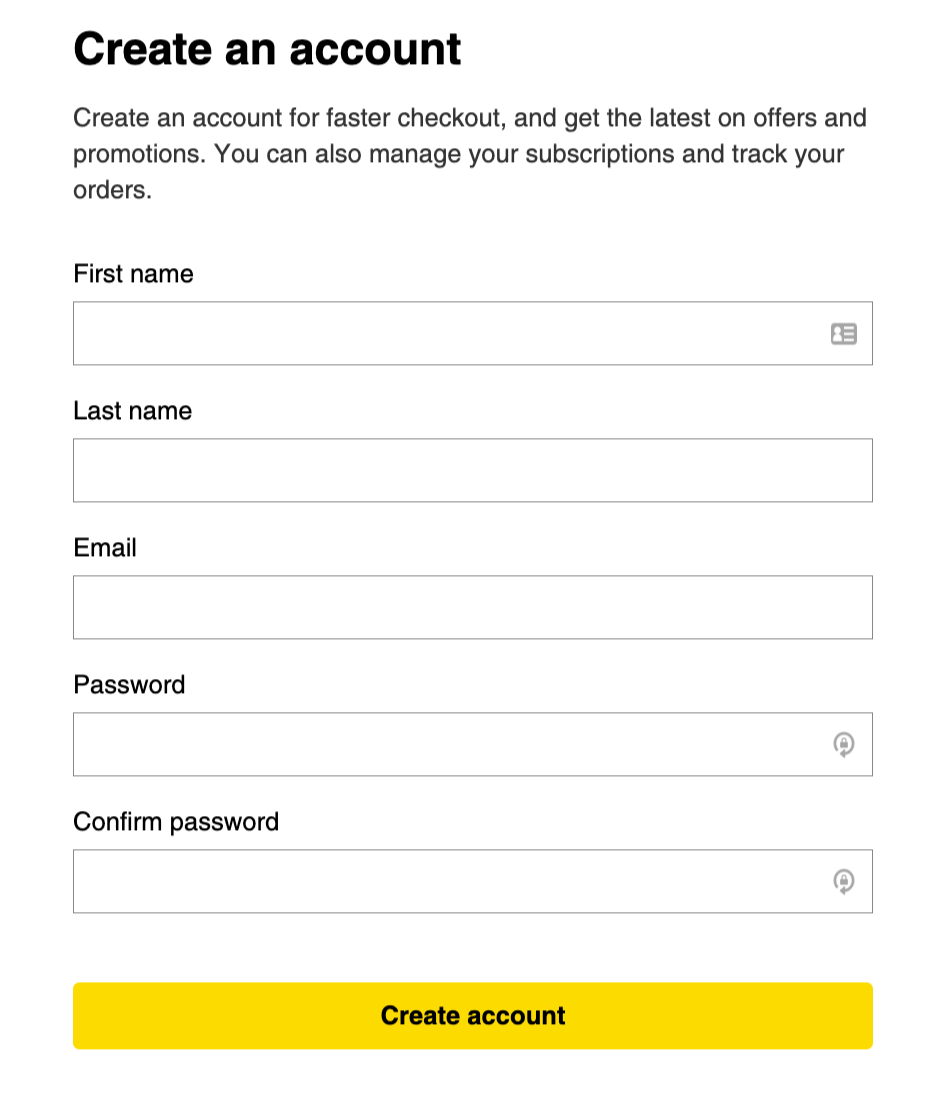Click the word 'orders' ending the description

click(x=112, y=190)
